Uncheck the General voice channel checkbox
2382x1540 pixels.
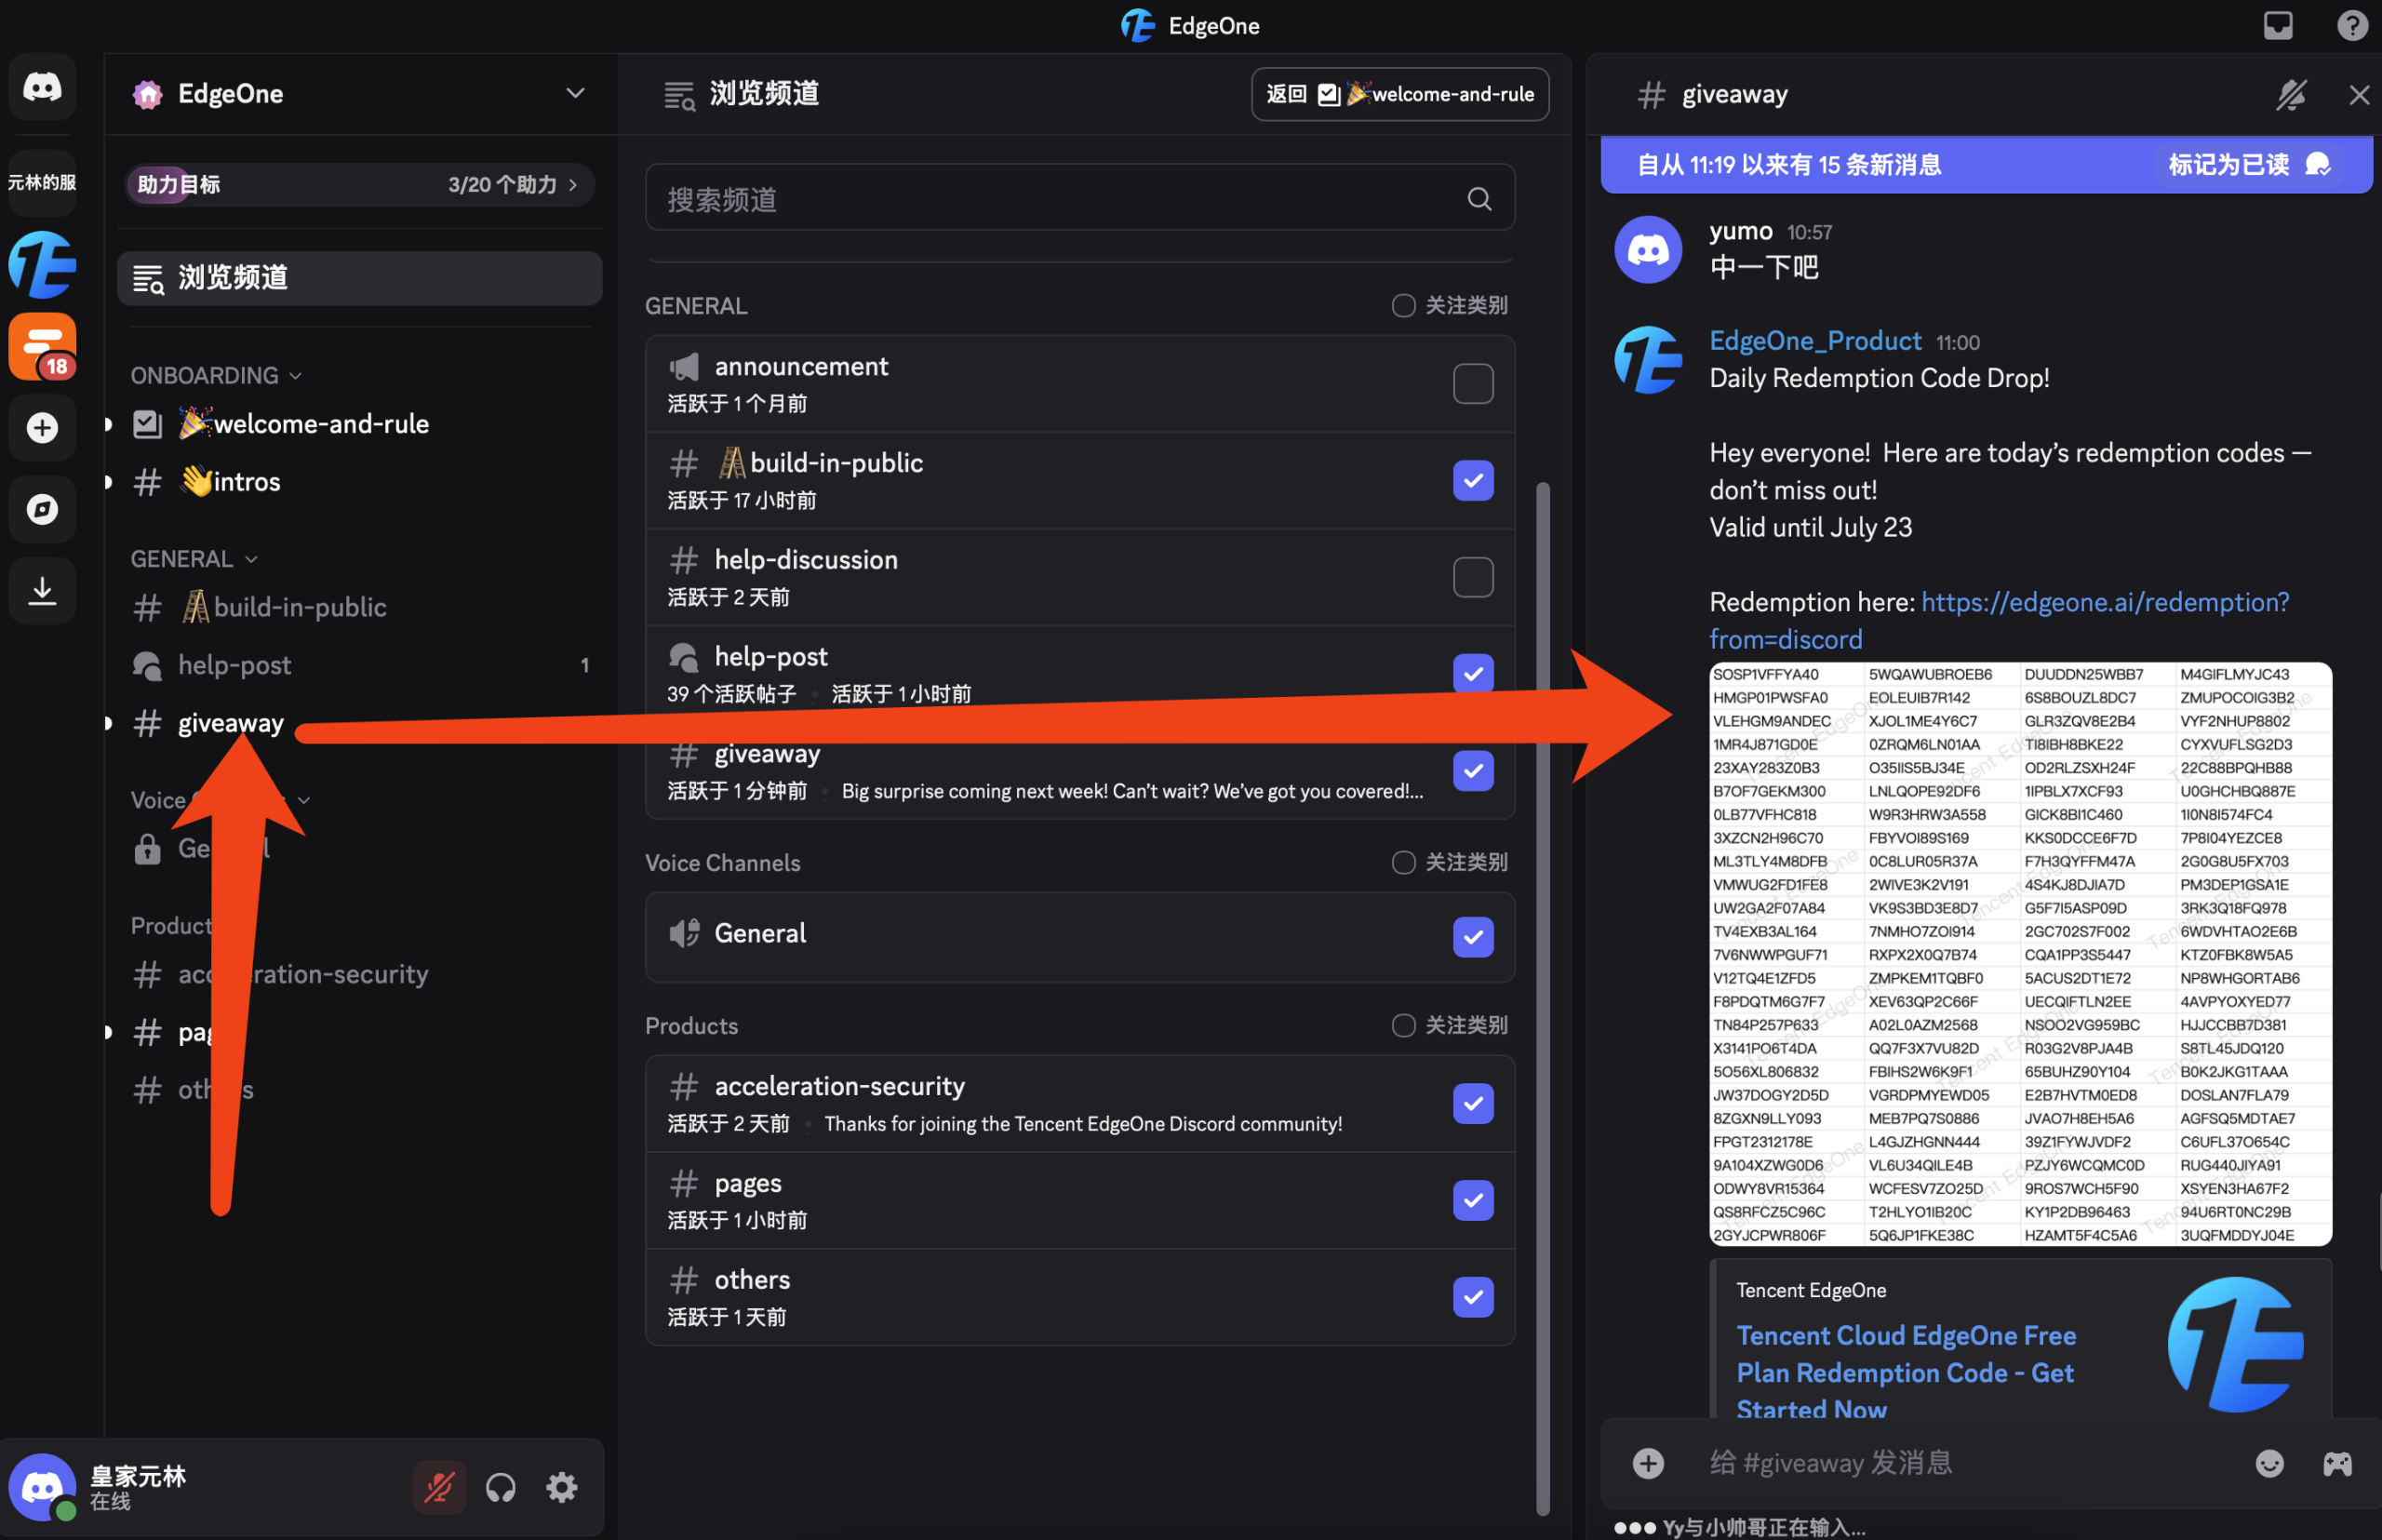click(1473, 937)
